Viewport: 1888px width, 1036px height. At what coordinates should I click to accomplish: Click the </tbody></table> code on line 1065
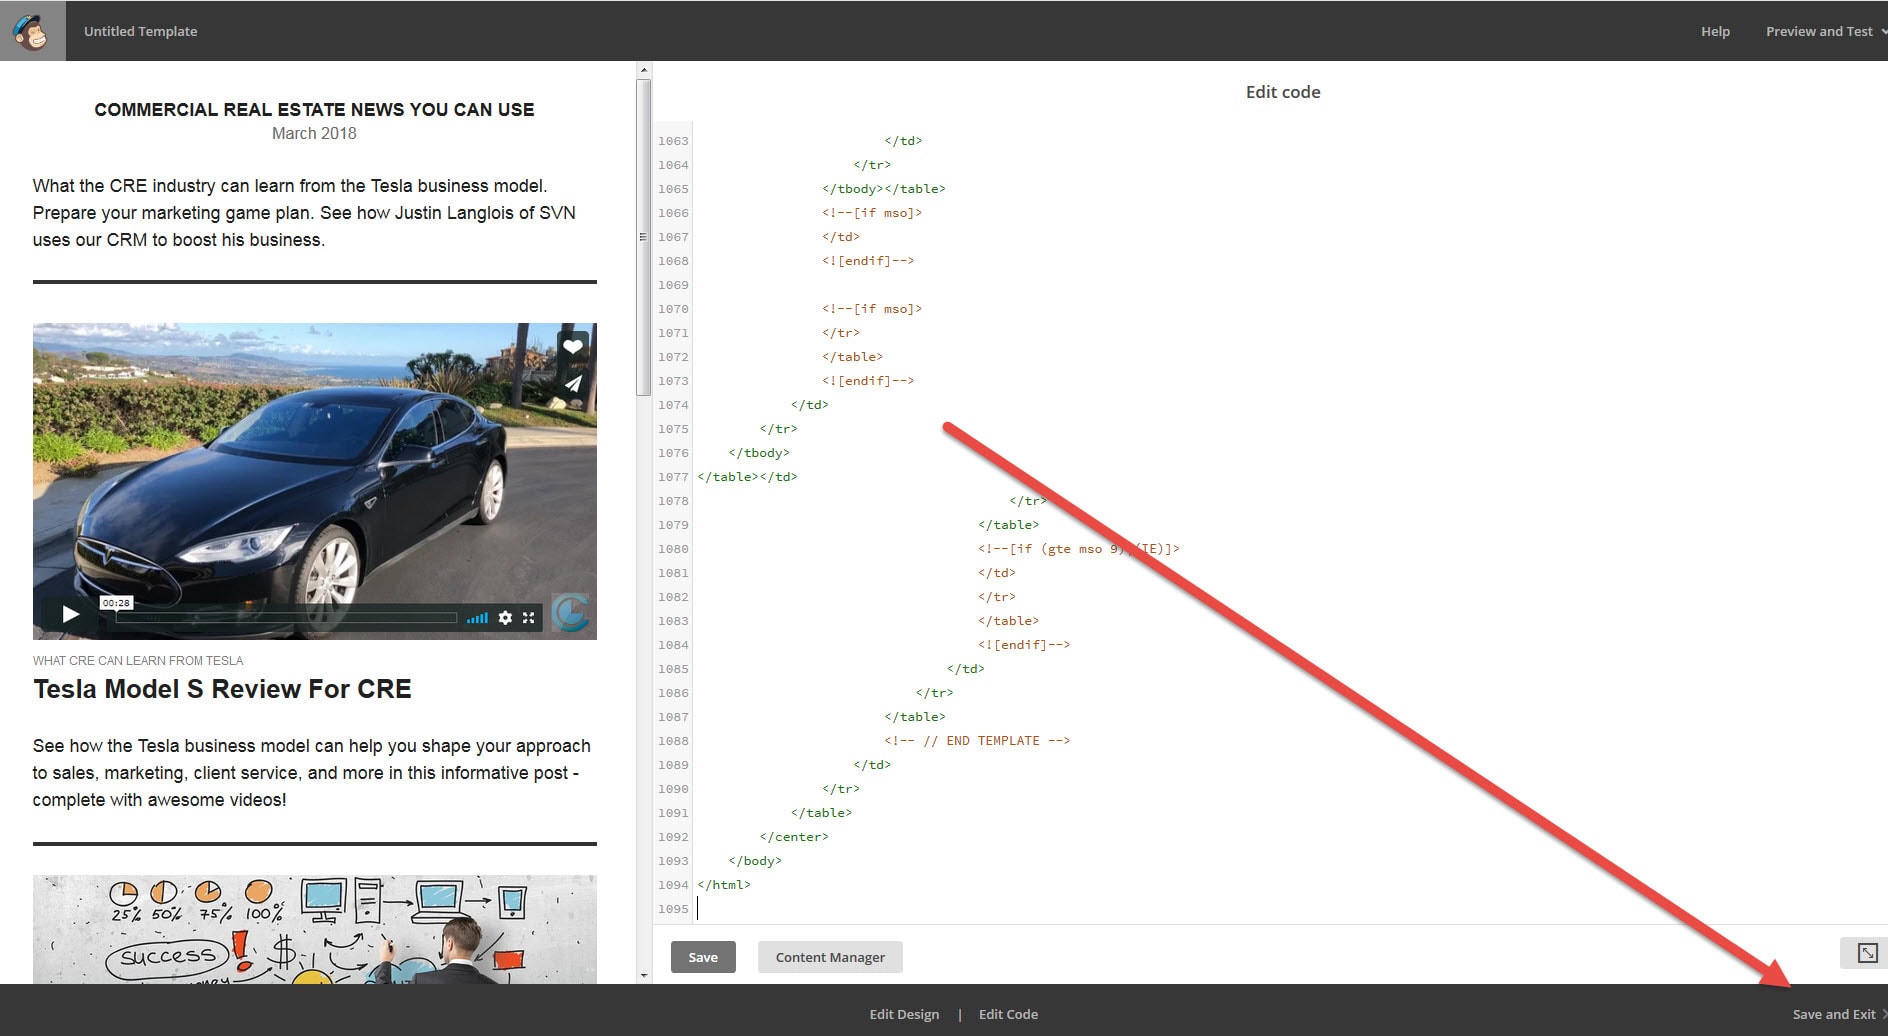coord(884,189)
